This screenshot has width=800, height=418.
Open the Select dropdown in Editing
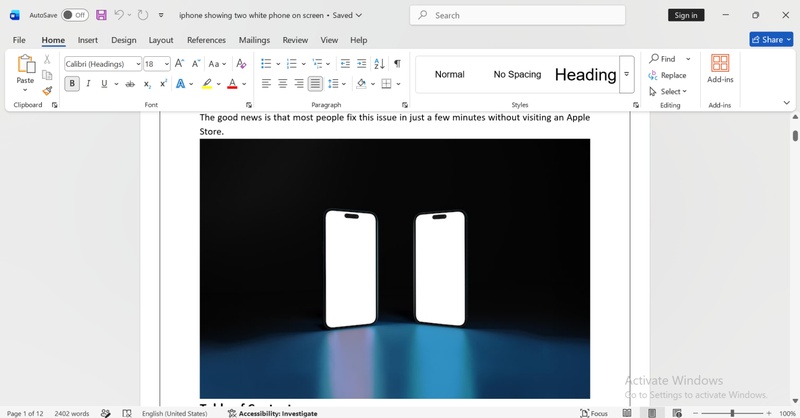click(668, 91)
